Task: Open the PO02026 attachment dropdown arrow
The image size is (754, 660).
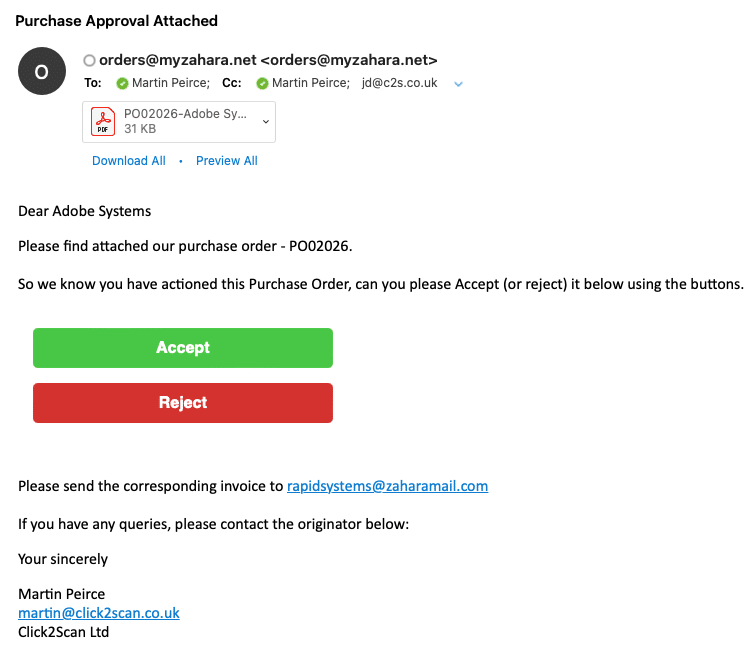Action: coord(265,122)
